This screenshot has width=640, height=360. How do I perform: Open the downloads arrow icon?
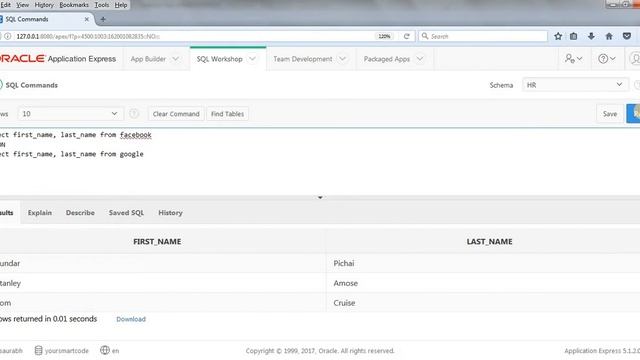pos(591,36)
